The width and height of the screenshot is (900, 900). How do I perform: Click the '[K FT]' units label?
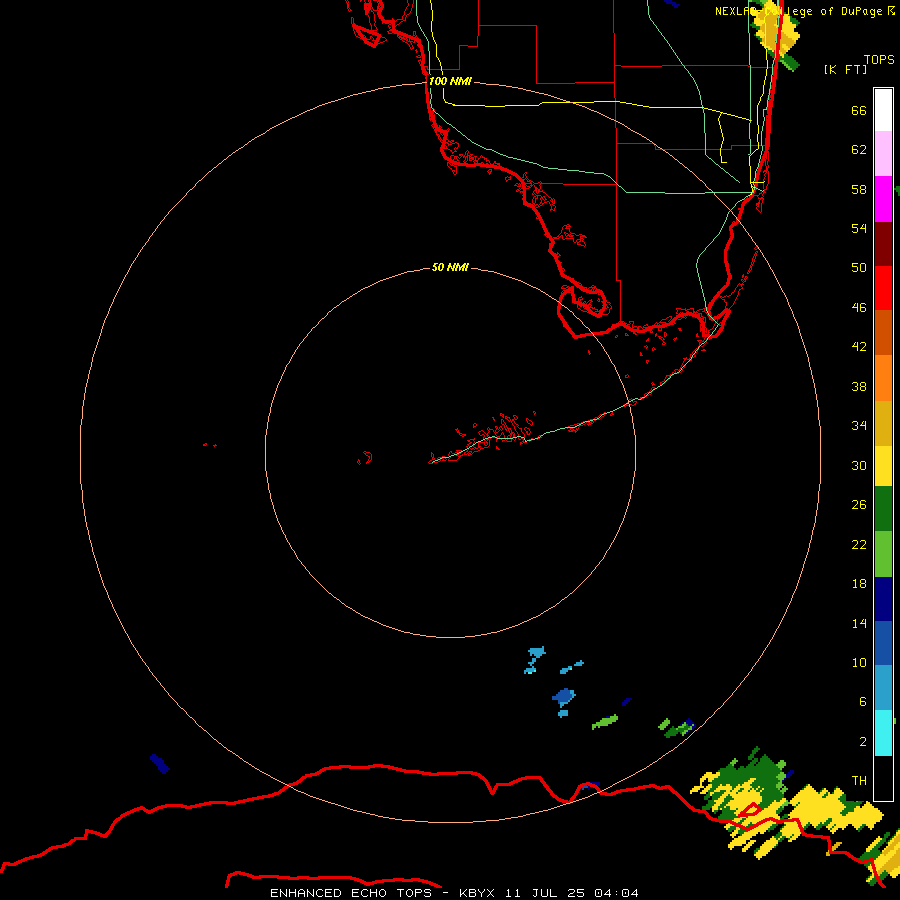pos(845,69)
